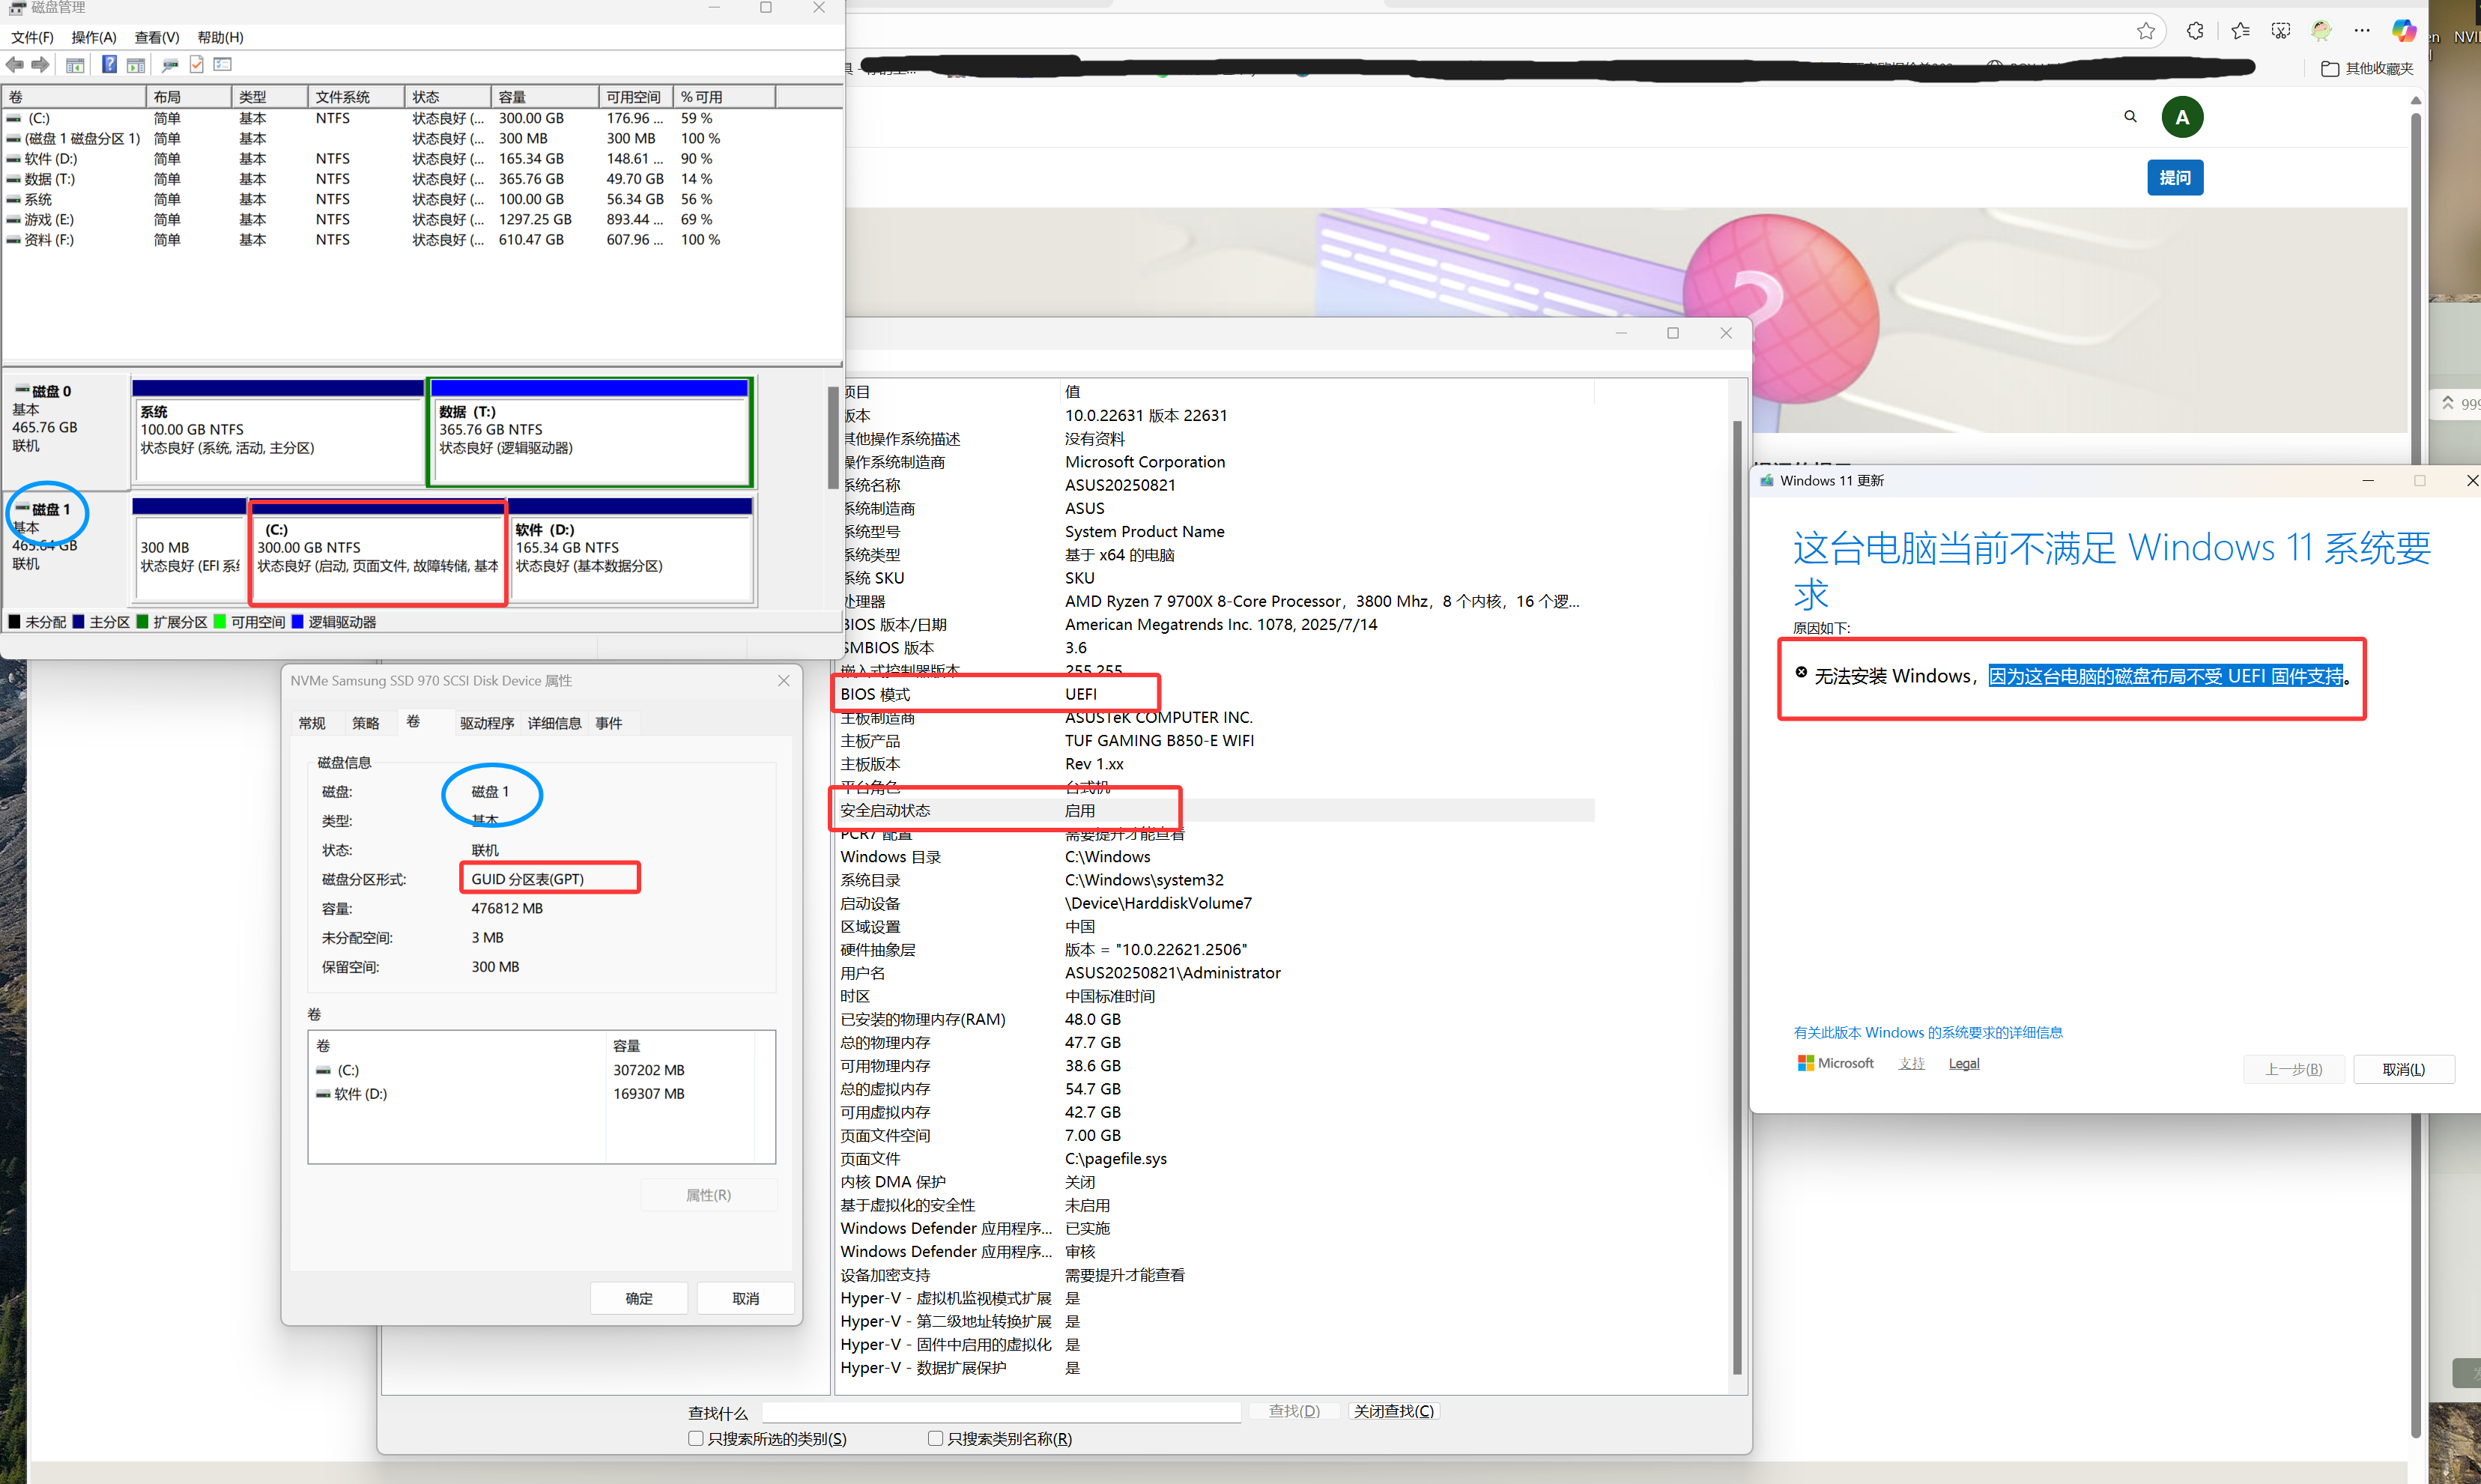Screen dimensions: 2481x1484
Task: Click the Windows 11 更新 title bar icon
Action: point(1767,481)
